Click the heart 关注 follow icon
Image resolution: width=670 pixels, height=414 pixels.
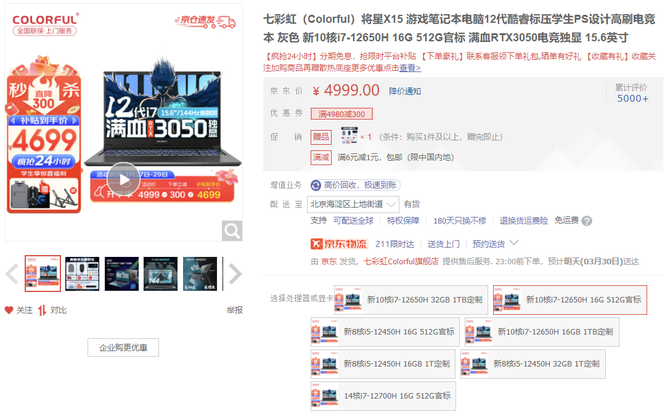point(9,310)
